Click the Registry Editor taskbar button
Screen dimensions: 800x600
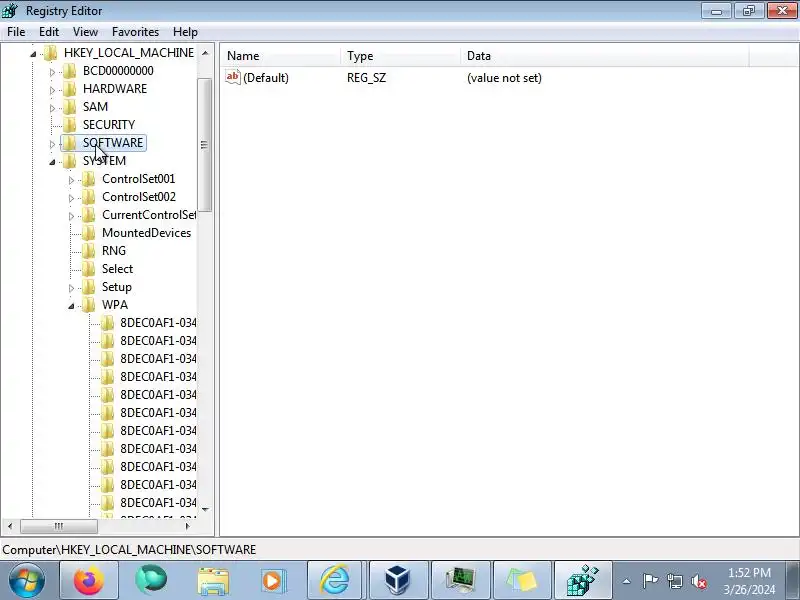[x=583, y=580]
